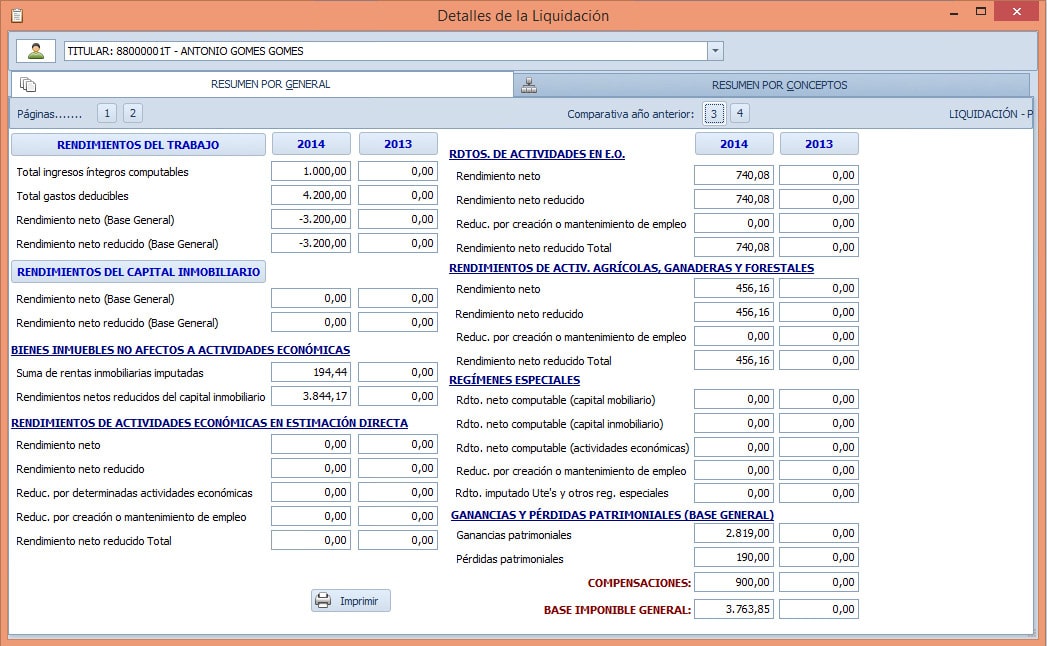Click the 2014 Rdto. imputado Ute's y otros reg. especiales field
1047x646 pixels.
[734, 494]
